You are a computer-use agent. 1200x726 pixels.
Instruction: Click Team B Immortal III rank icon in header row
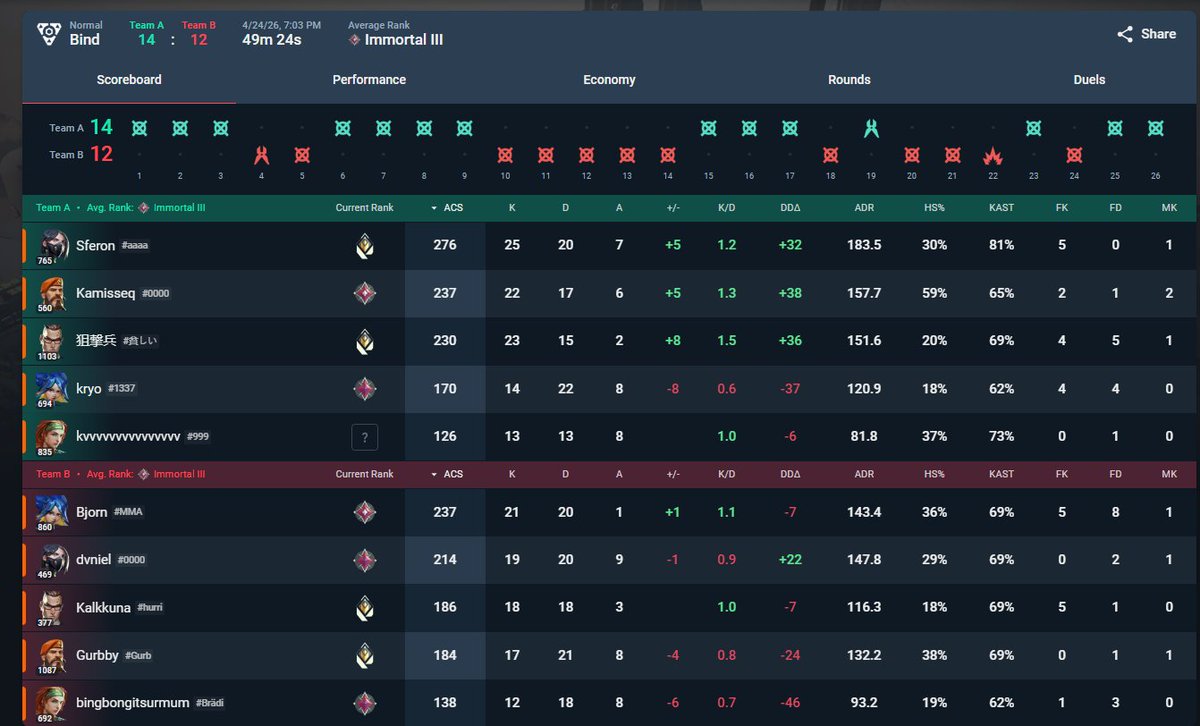click(x=144, y=474)
